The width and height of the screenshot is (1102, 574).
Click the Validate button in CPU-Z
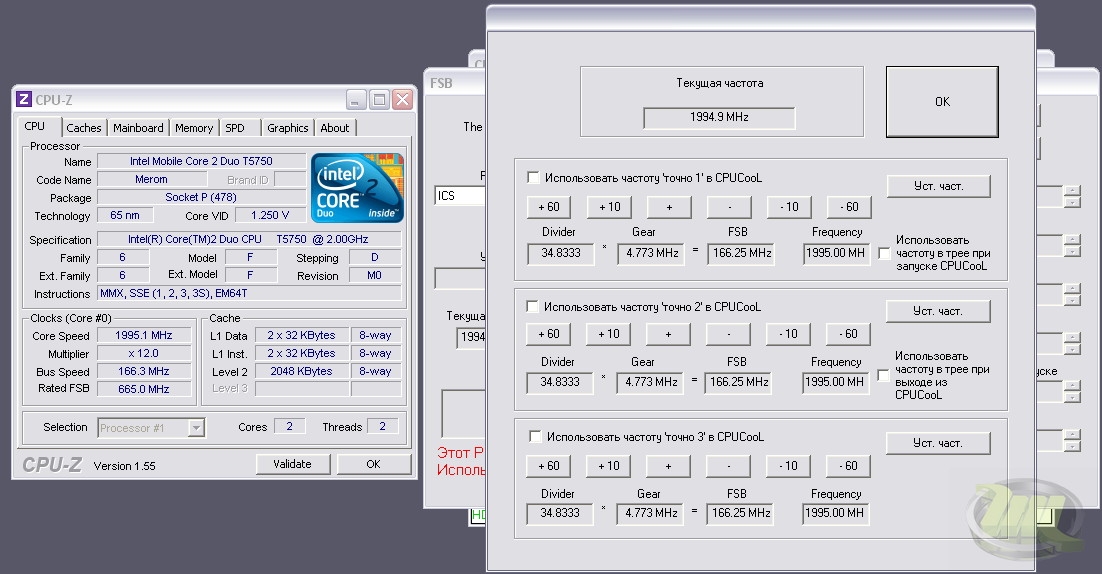(x=292, y=464)
